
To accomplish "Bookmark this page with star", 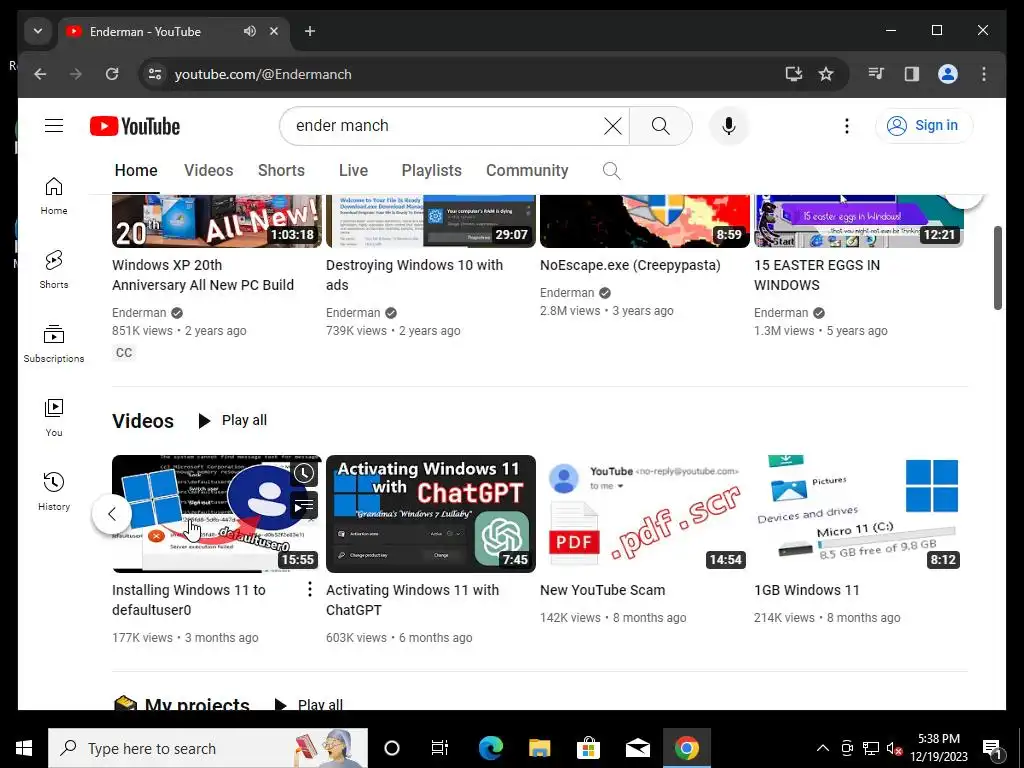I will (826, 74).
